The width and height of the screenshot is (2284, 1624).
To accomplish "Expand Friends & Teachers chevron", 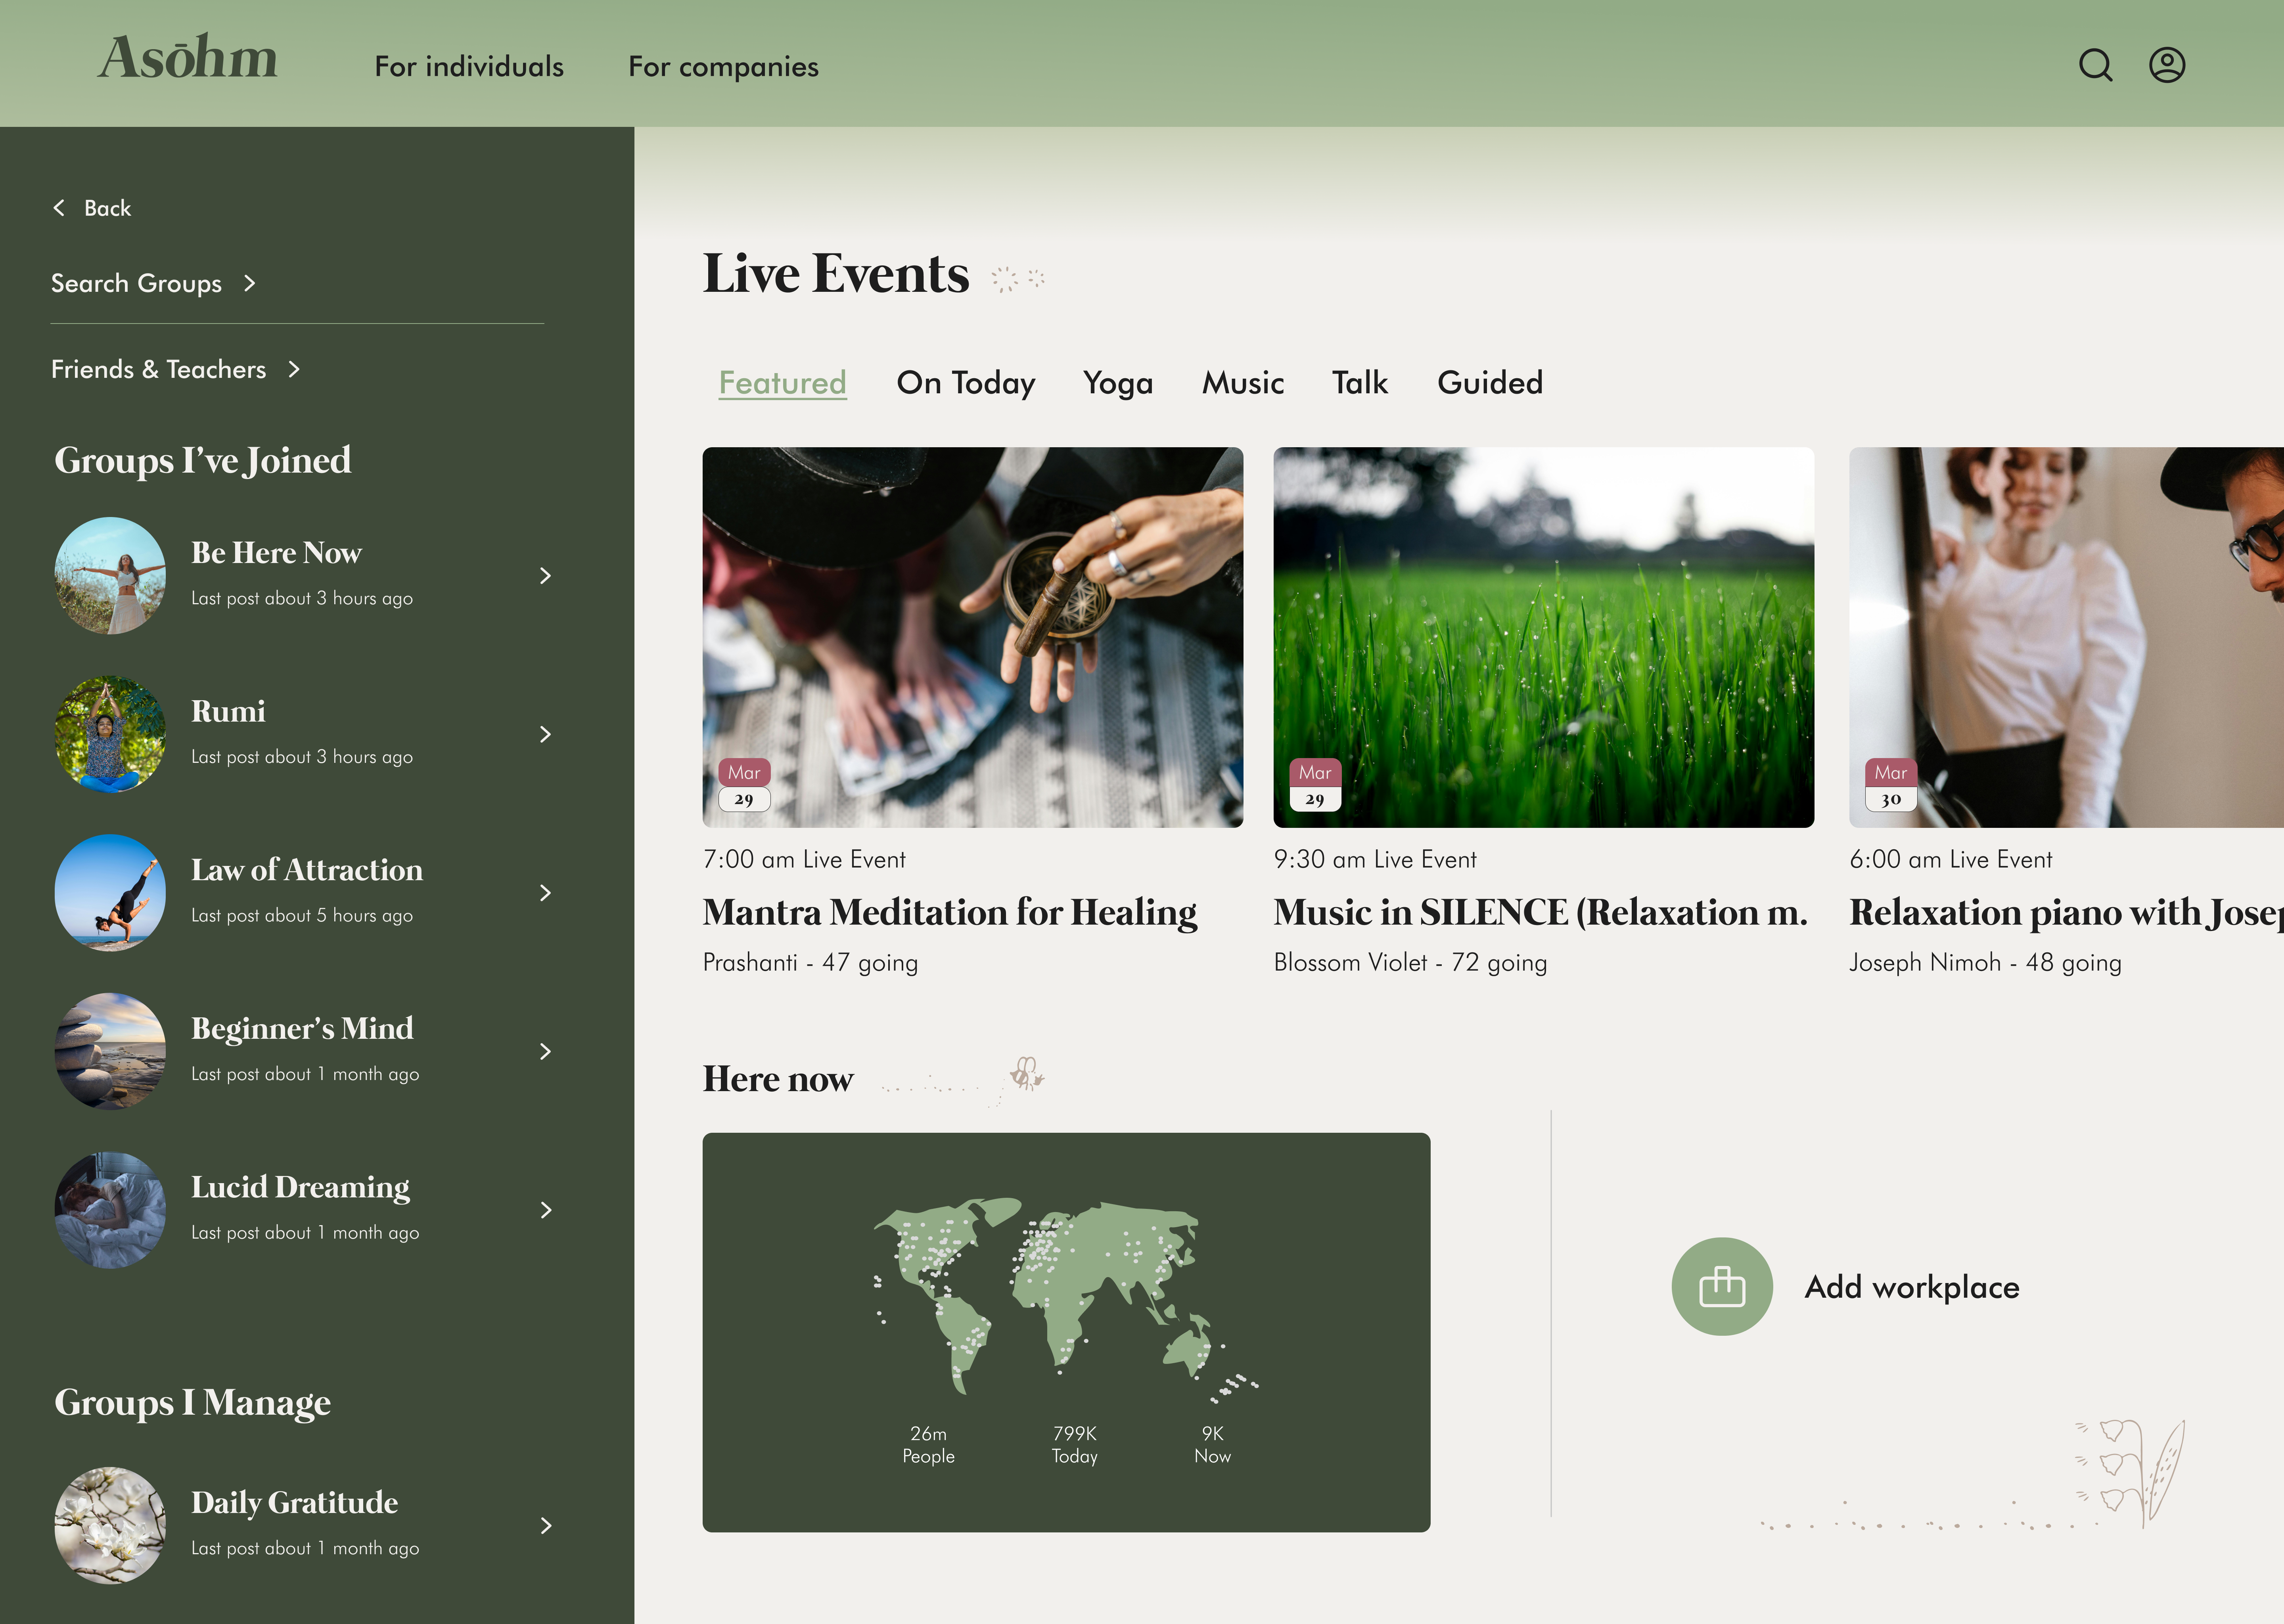I will [x=294, y=370].
